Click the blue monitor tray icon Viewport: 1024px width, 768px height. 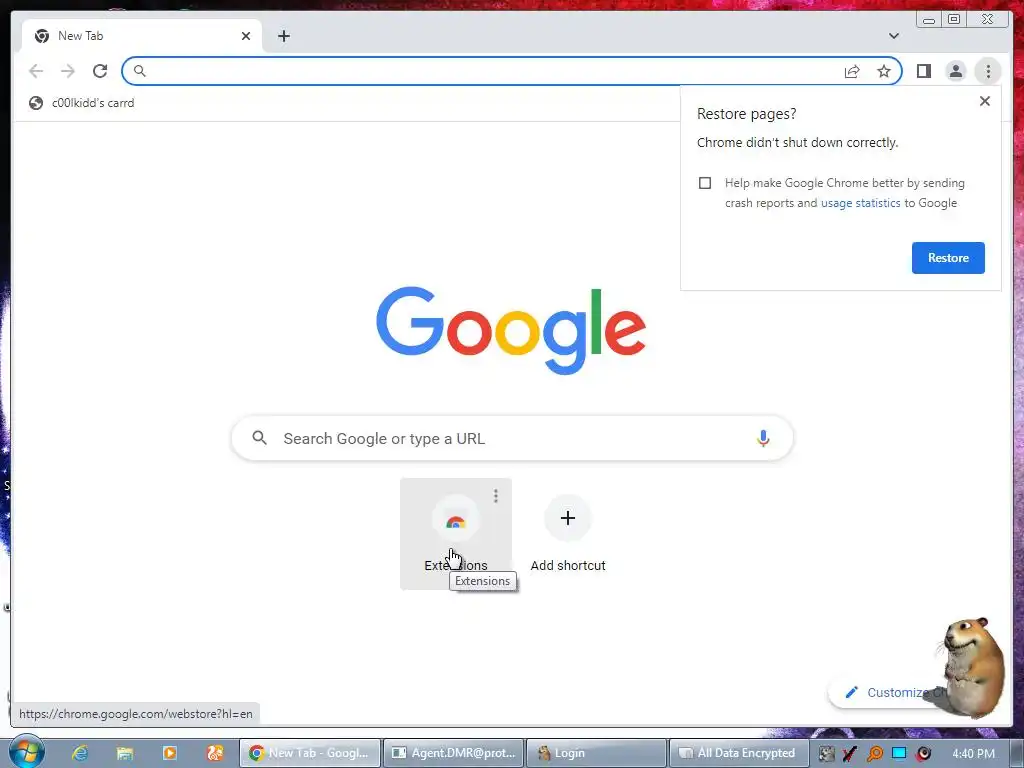tap(899, 753)
